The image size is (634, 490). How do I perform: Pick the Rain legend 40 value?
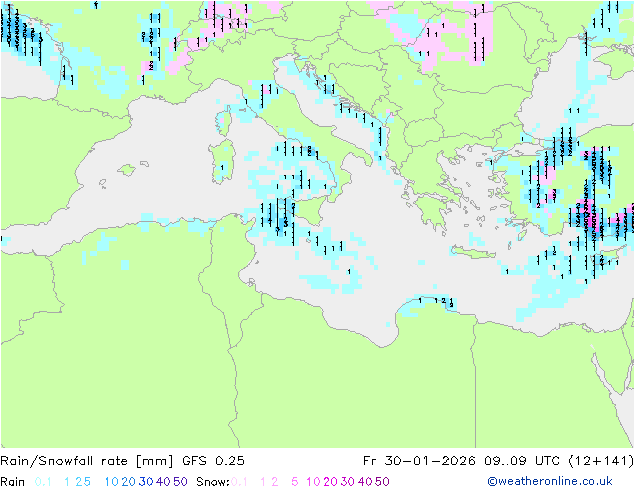tap(163, 482)
